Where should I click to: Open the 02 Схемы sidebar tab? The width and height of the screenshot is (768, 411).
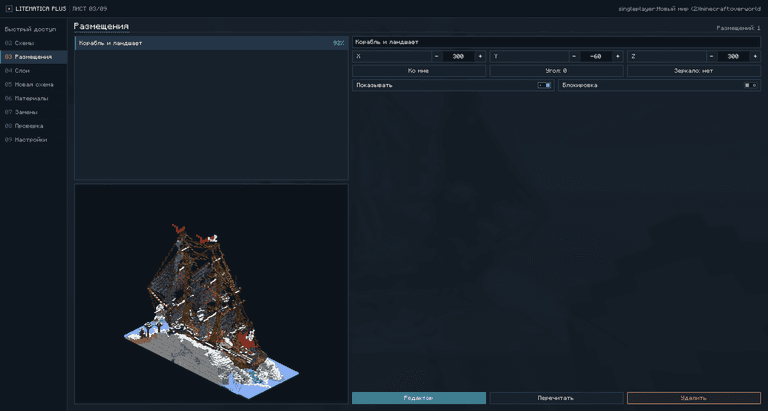33,43
